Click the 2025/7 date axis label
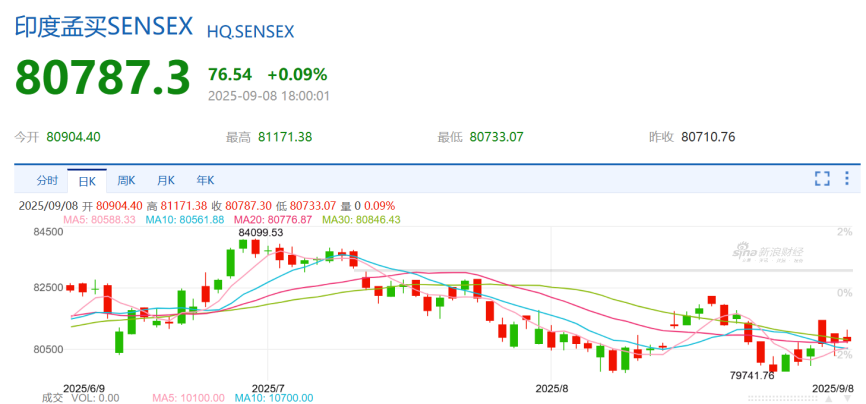This screenshot has width=866, height=404. (267, 387)
